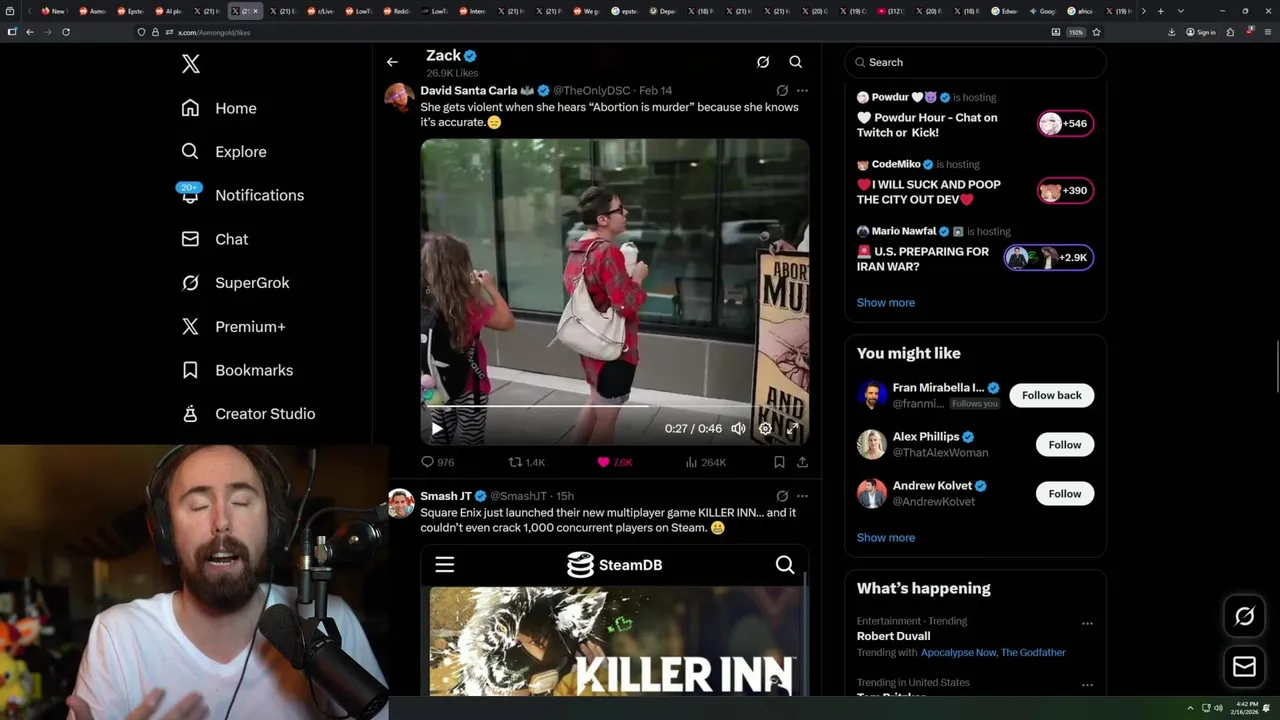Go back using the arrow beside Zack

(x=392, y=62)
